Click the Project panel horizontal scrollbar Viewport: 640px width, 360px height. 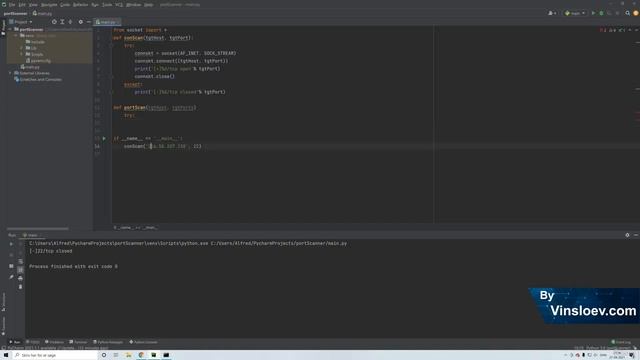pos(38,229)
